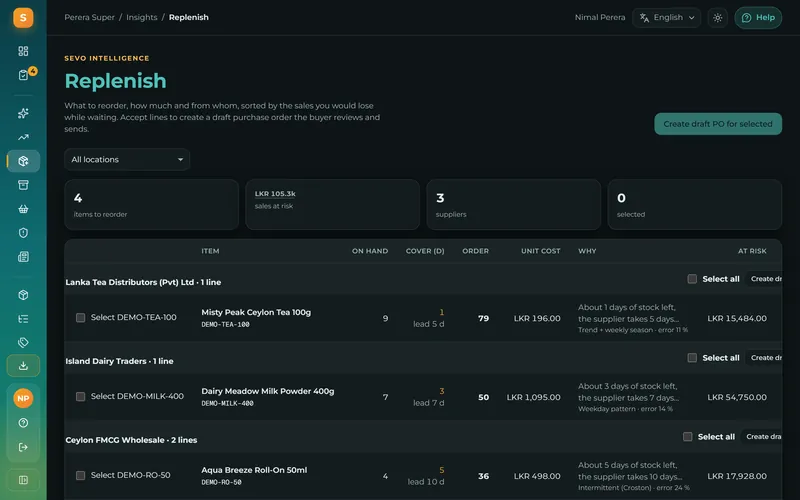Toggle the sun theme icon in header
Viewport: 800px width, 500px height.
pyautogui.click(x=718, y=18)
